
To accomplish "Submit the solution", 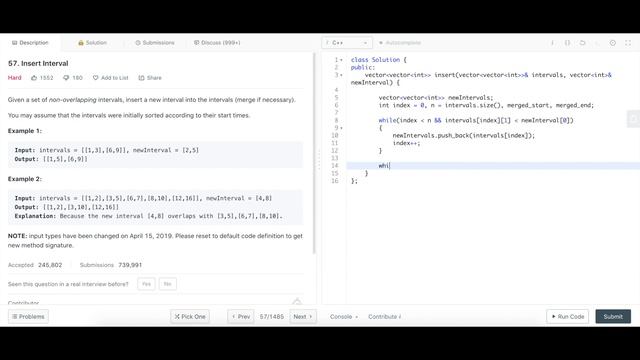I will (613, 316).
